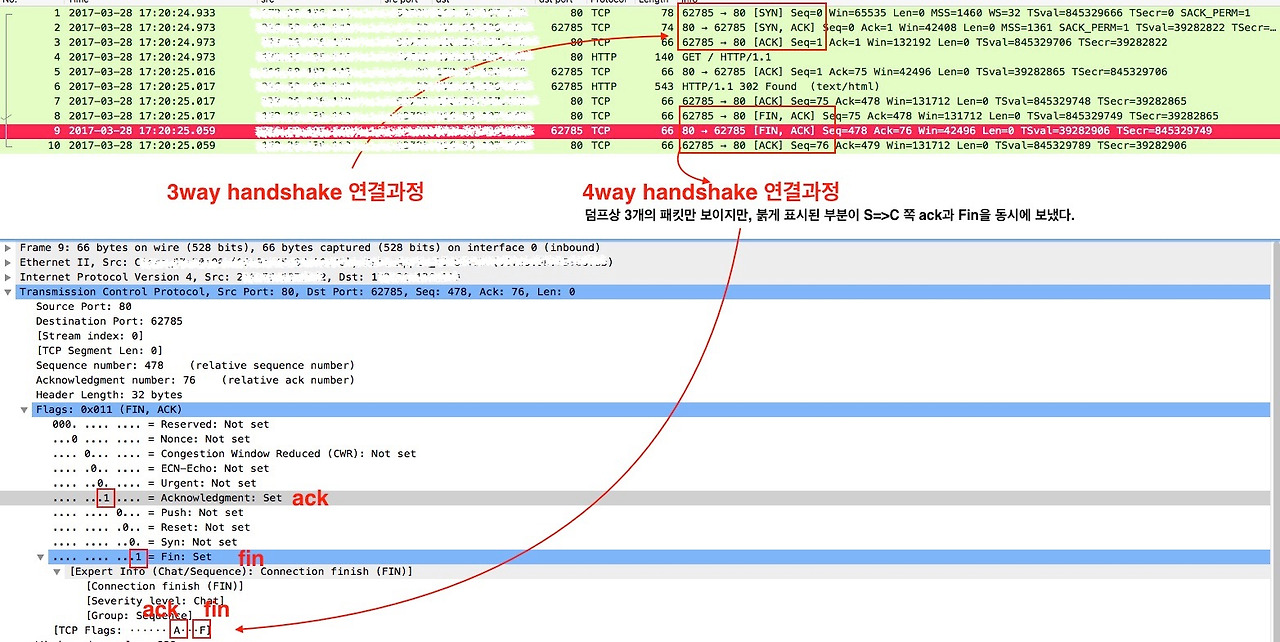
Task: Select the Reset: Not set row
Action: coord(151,527)
